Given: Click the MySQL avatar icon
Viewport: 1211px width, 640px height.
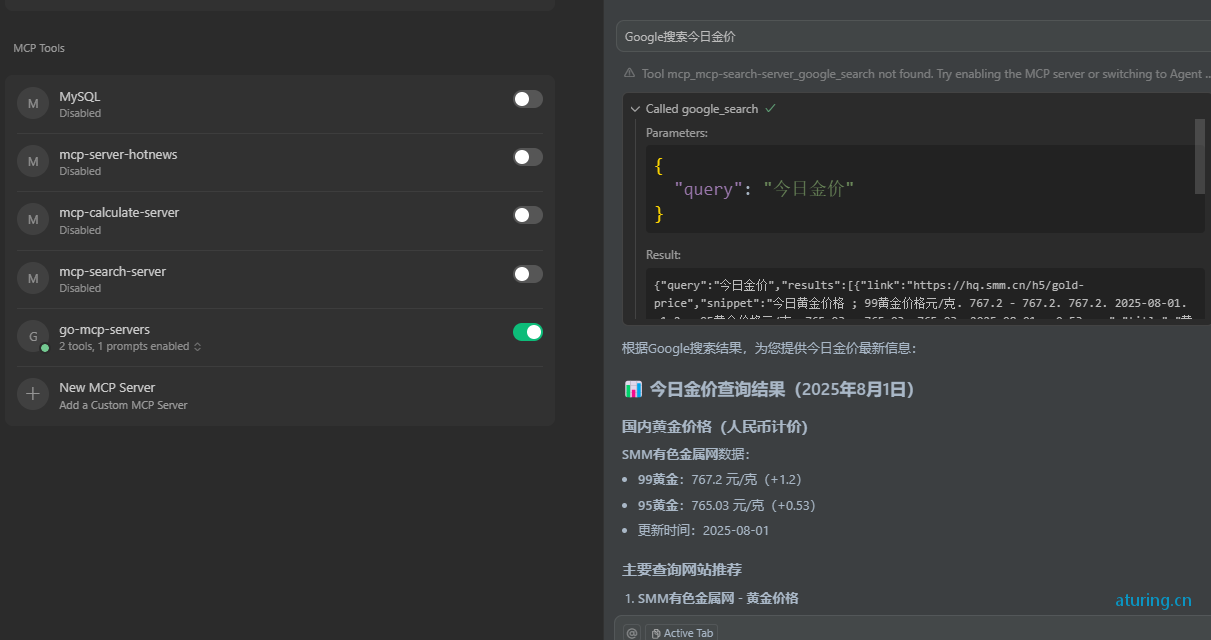Looking at the screenshot, I should pyautogui.click(x=33, y=103).
